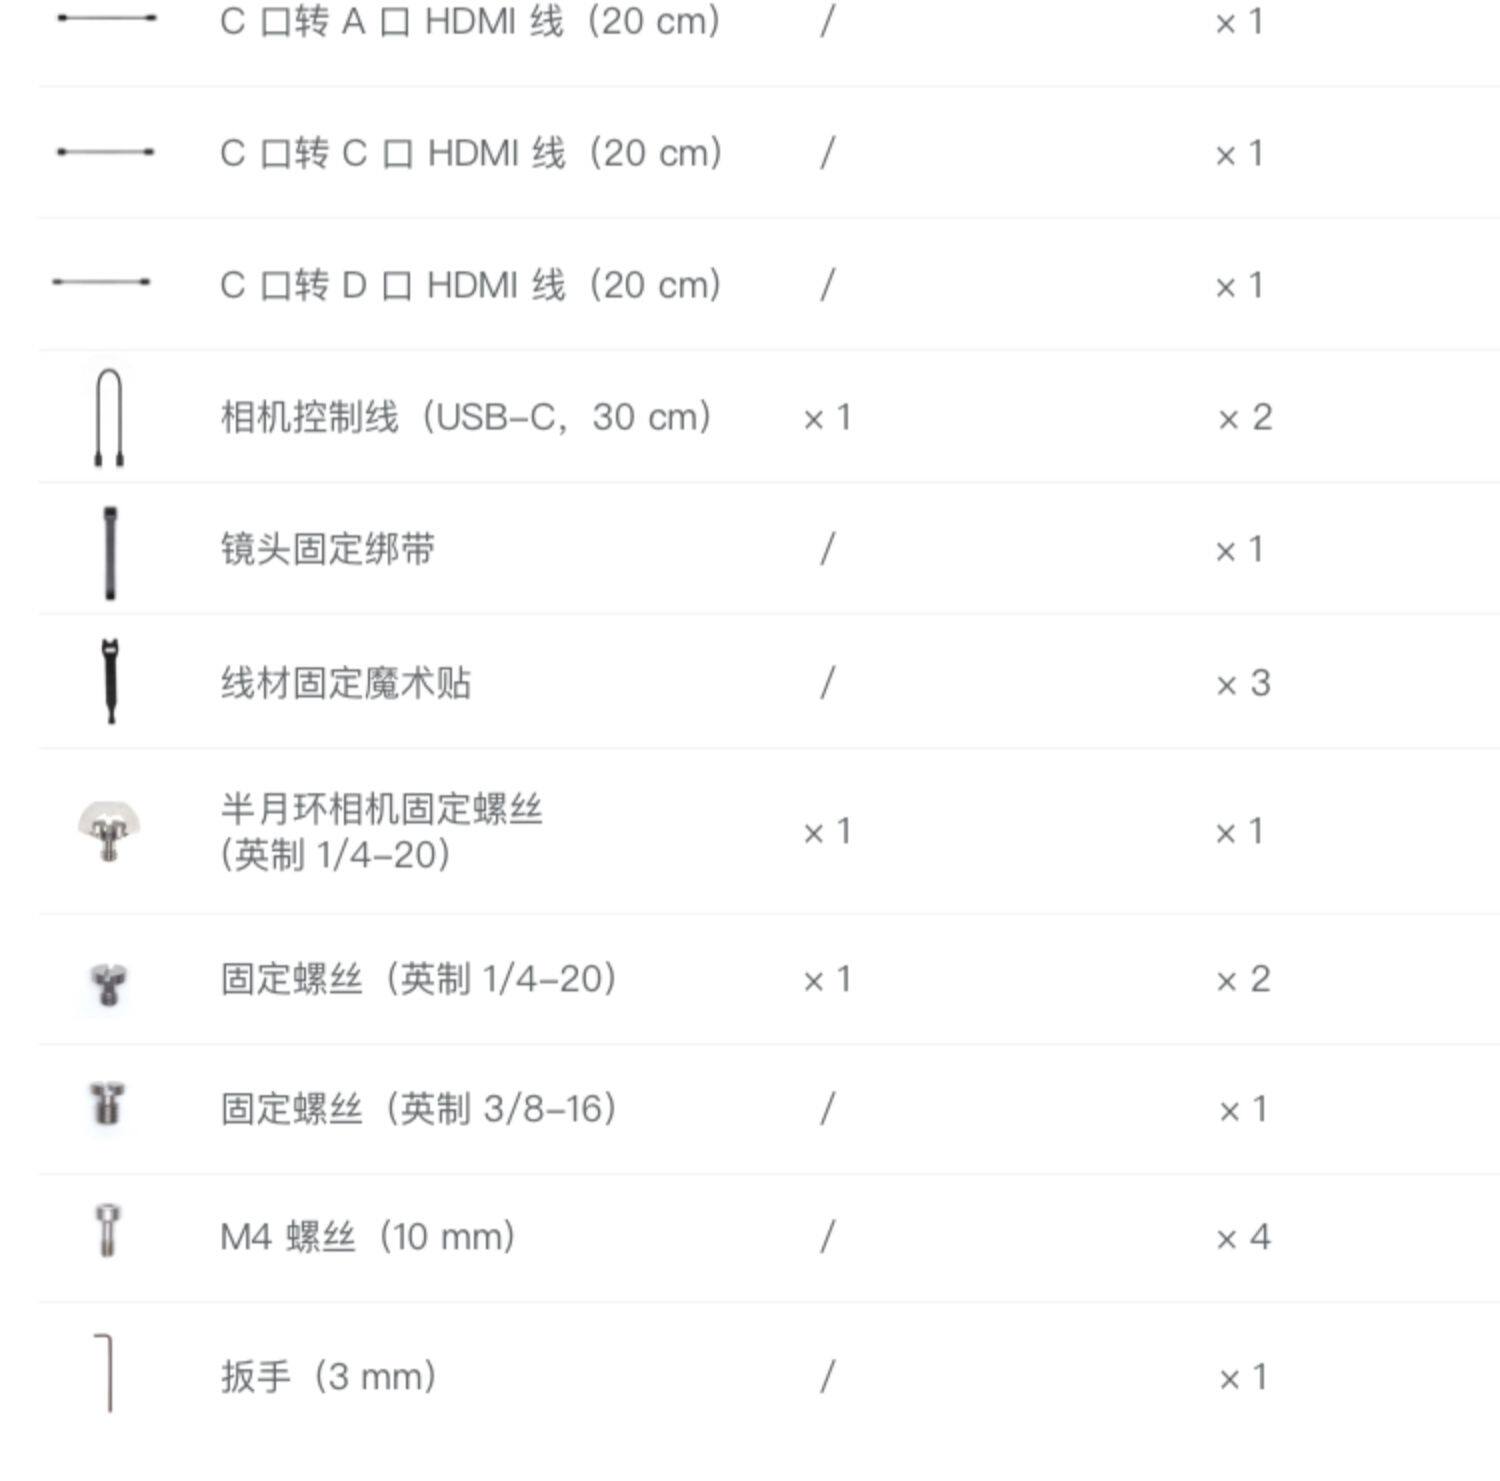Click the 扳手（3 mm）label
Viewport: 1500px width, 1481px height.
click(329, 1377)
